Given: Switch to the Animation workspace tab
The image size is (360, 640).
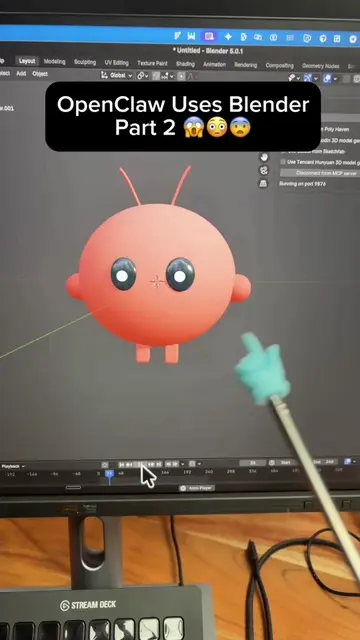Looking at the screenshot, I should pos(214,64).
